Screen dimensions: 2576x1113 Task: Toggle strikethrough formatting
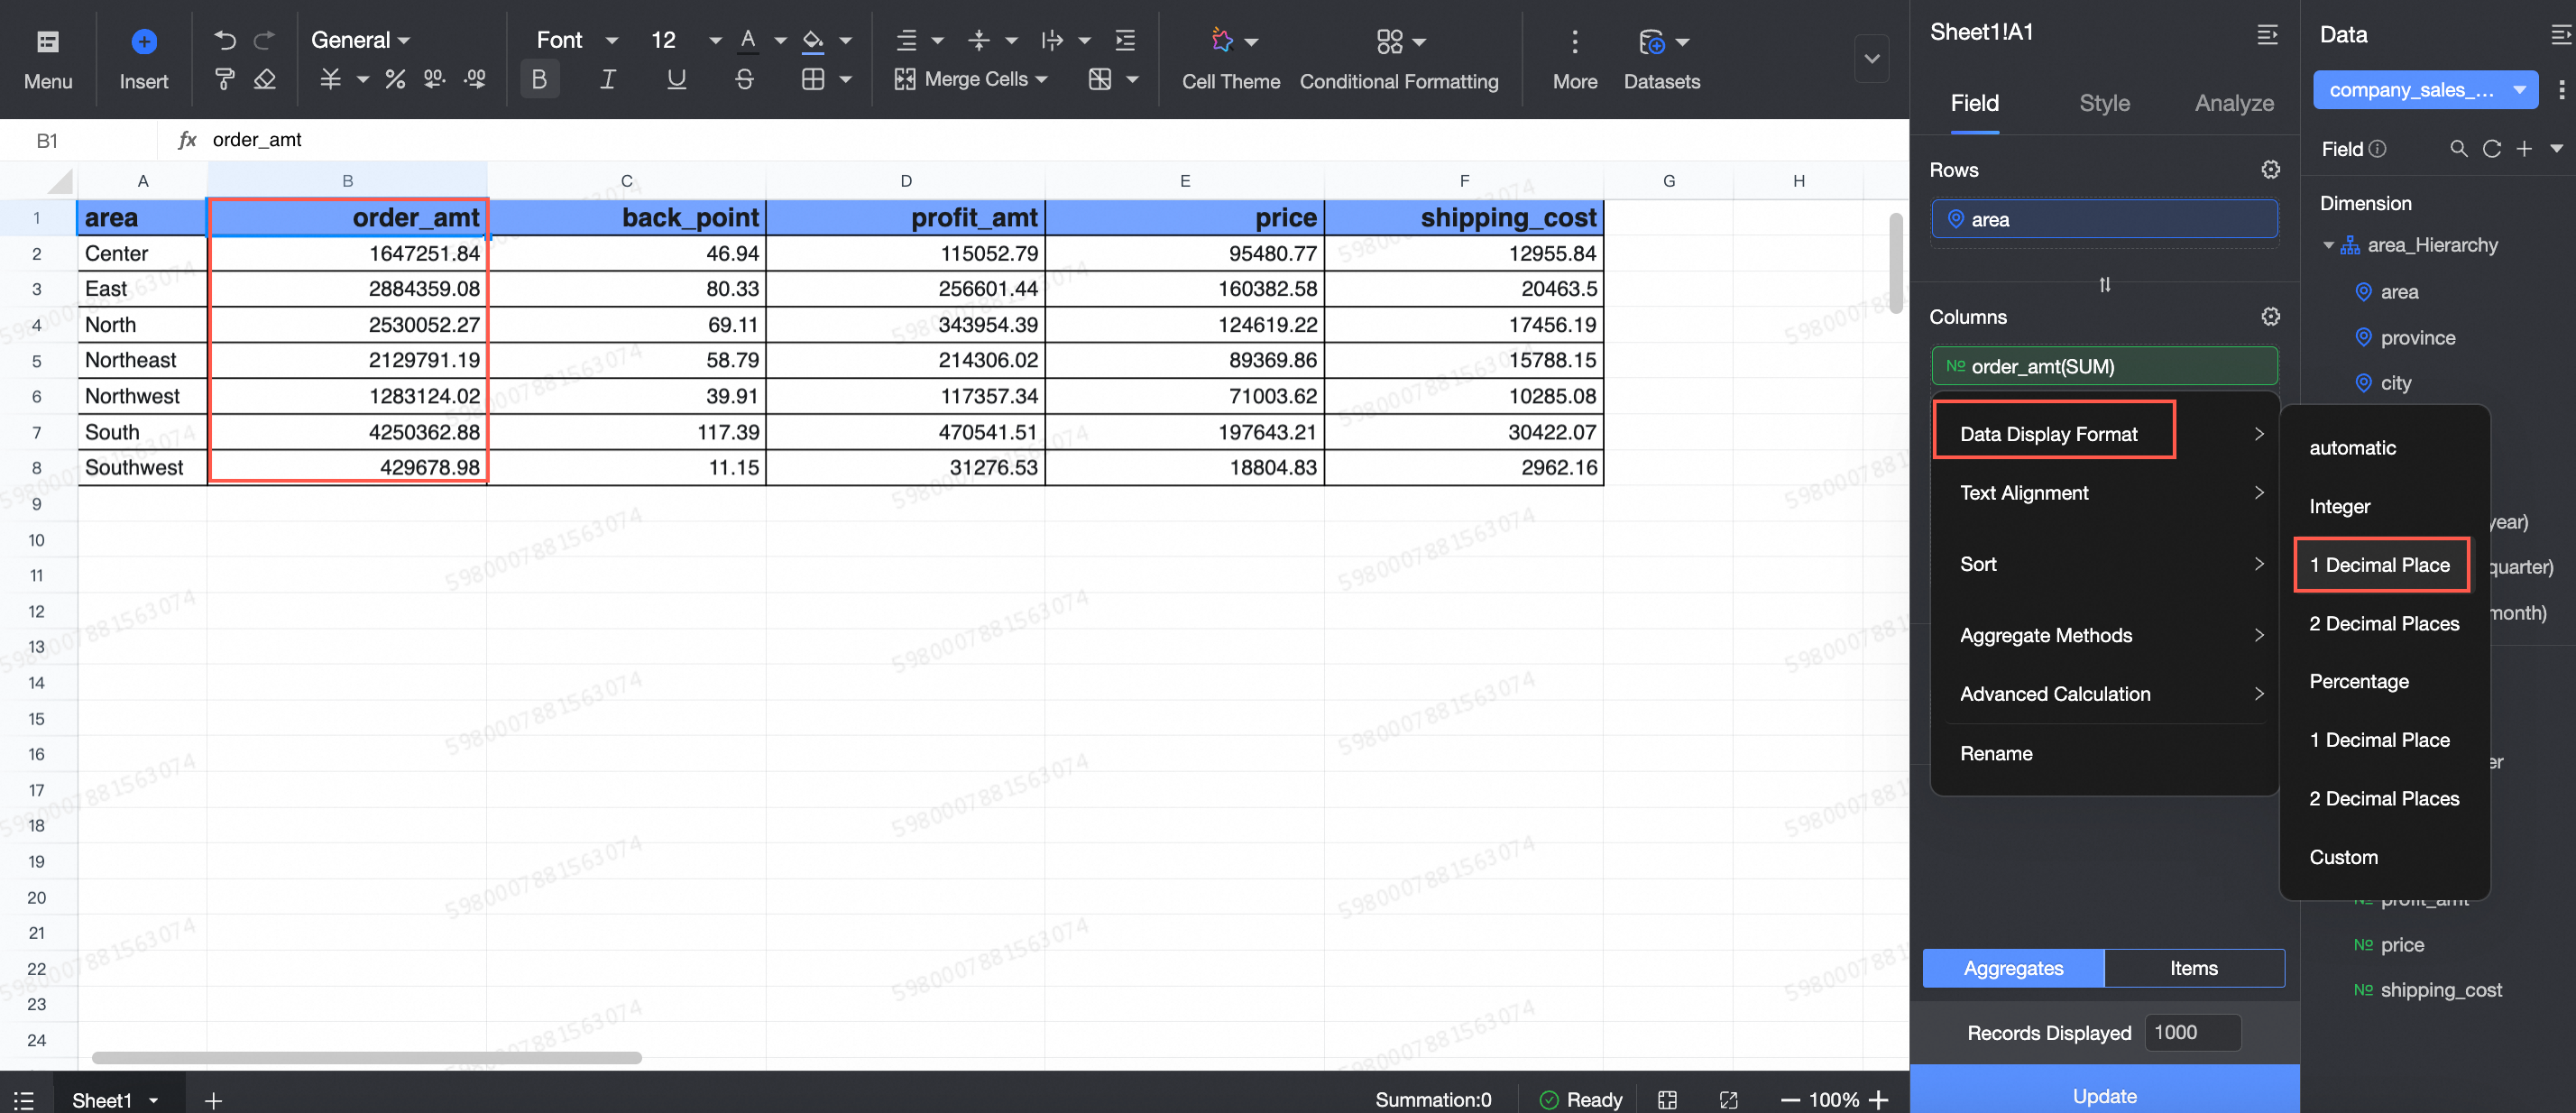(744, 79)
